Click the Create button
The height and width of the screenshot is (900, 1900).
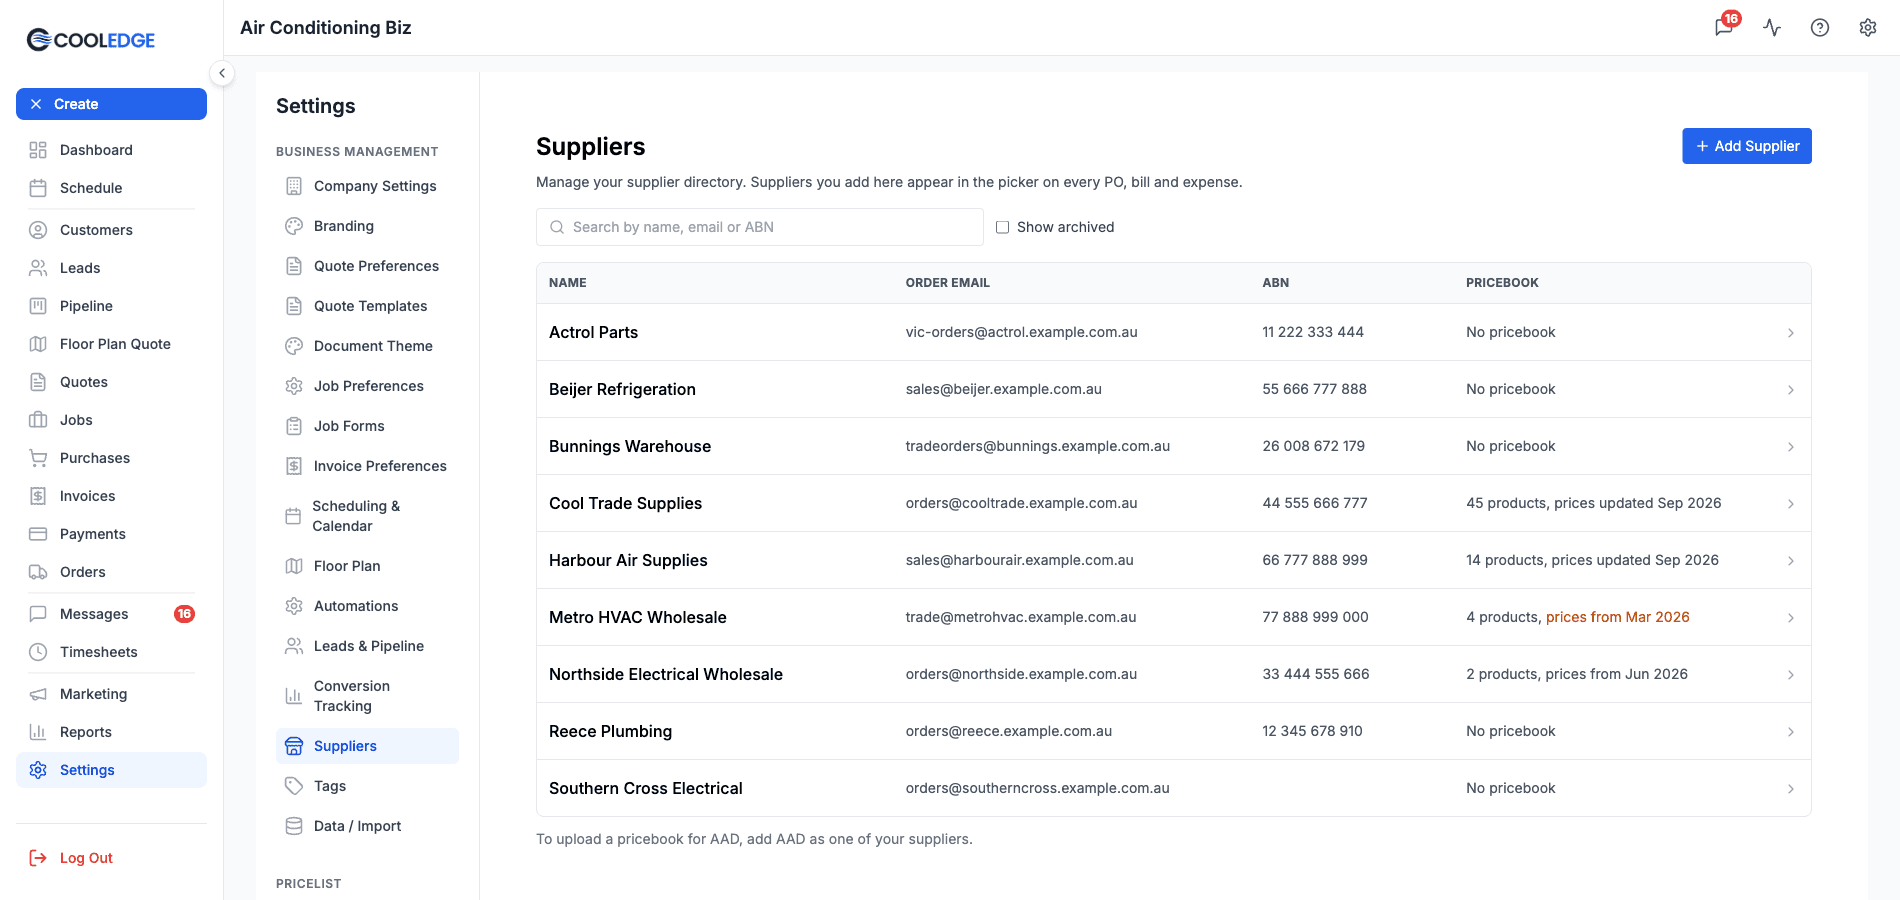(x=111, y=104)
